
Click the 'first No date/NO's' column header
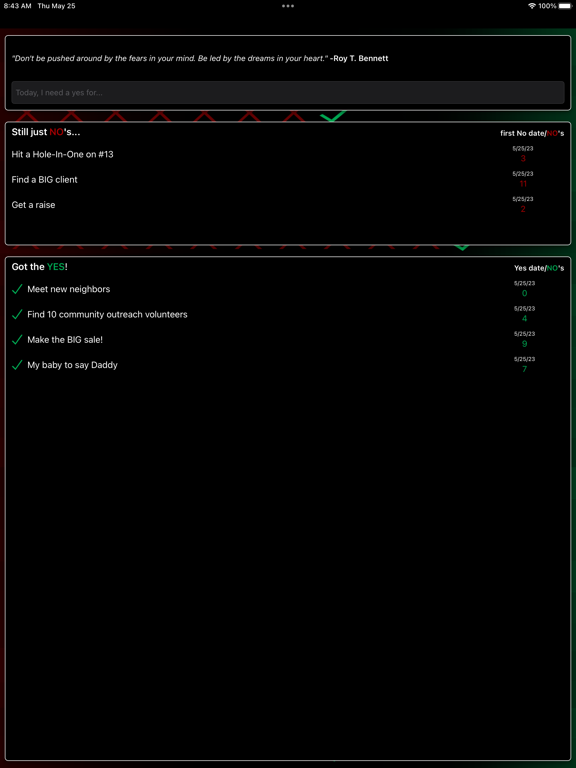[532, 133]
